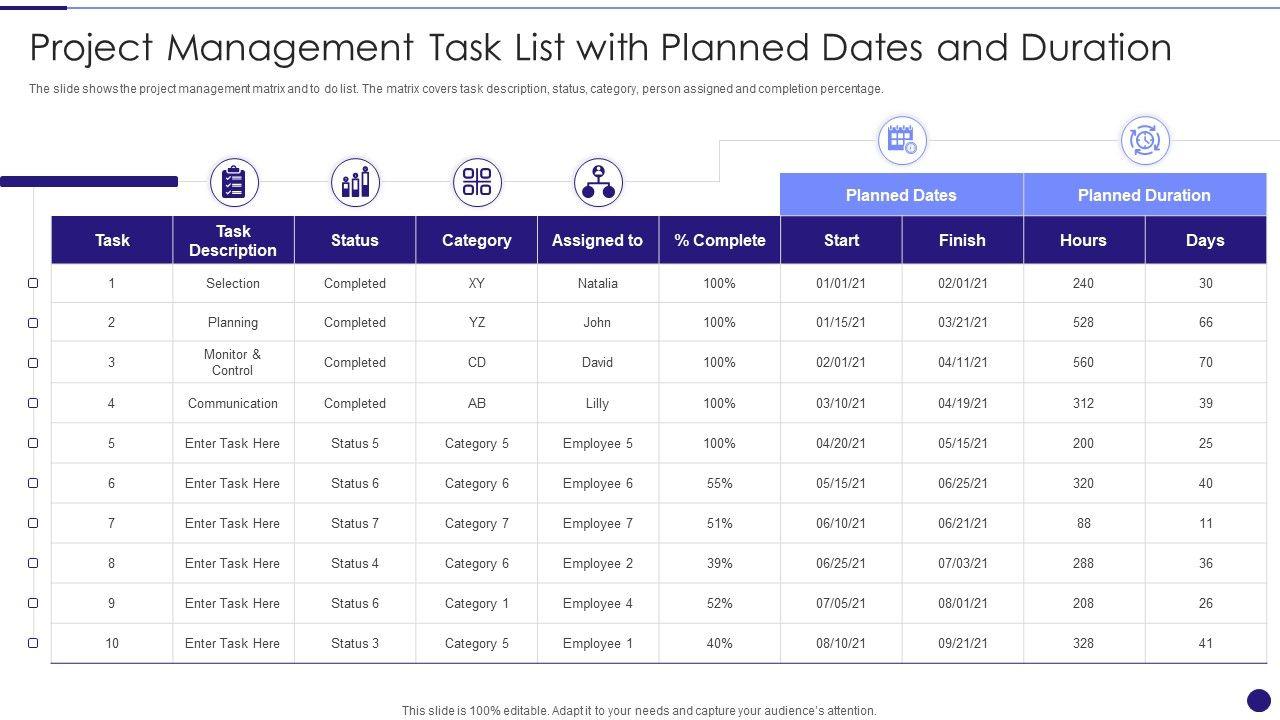Mark the task 3 row checkbox
1280x720 pixels.
33,363
